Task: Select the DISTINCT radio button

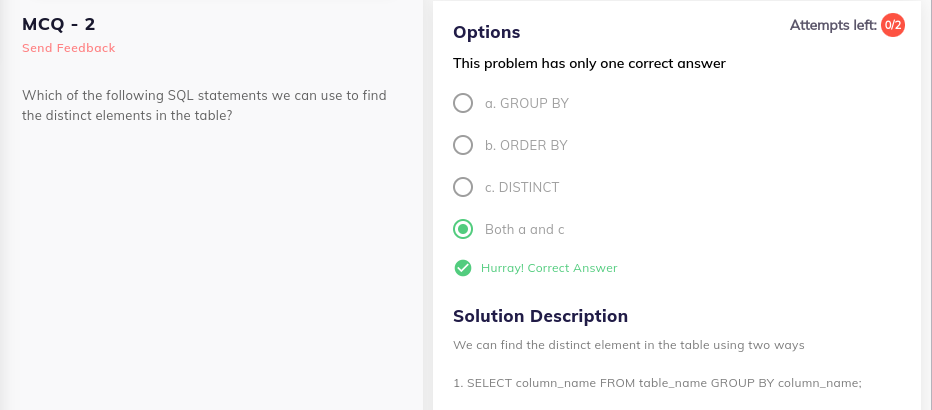Action: 462,187
